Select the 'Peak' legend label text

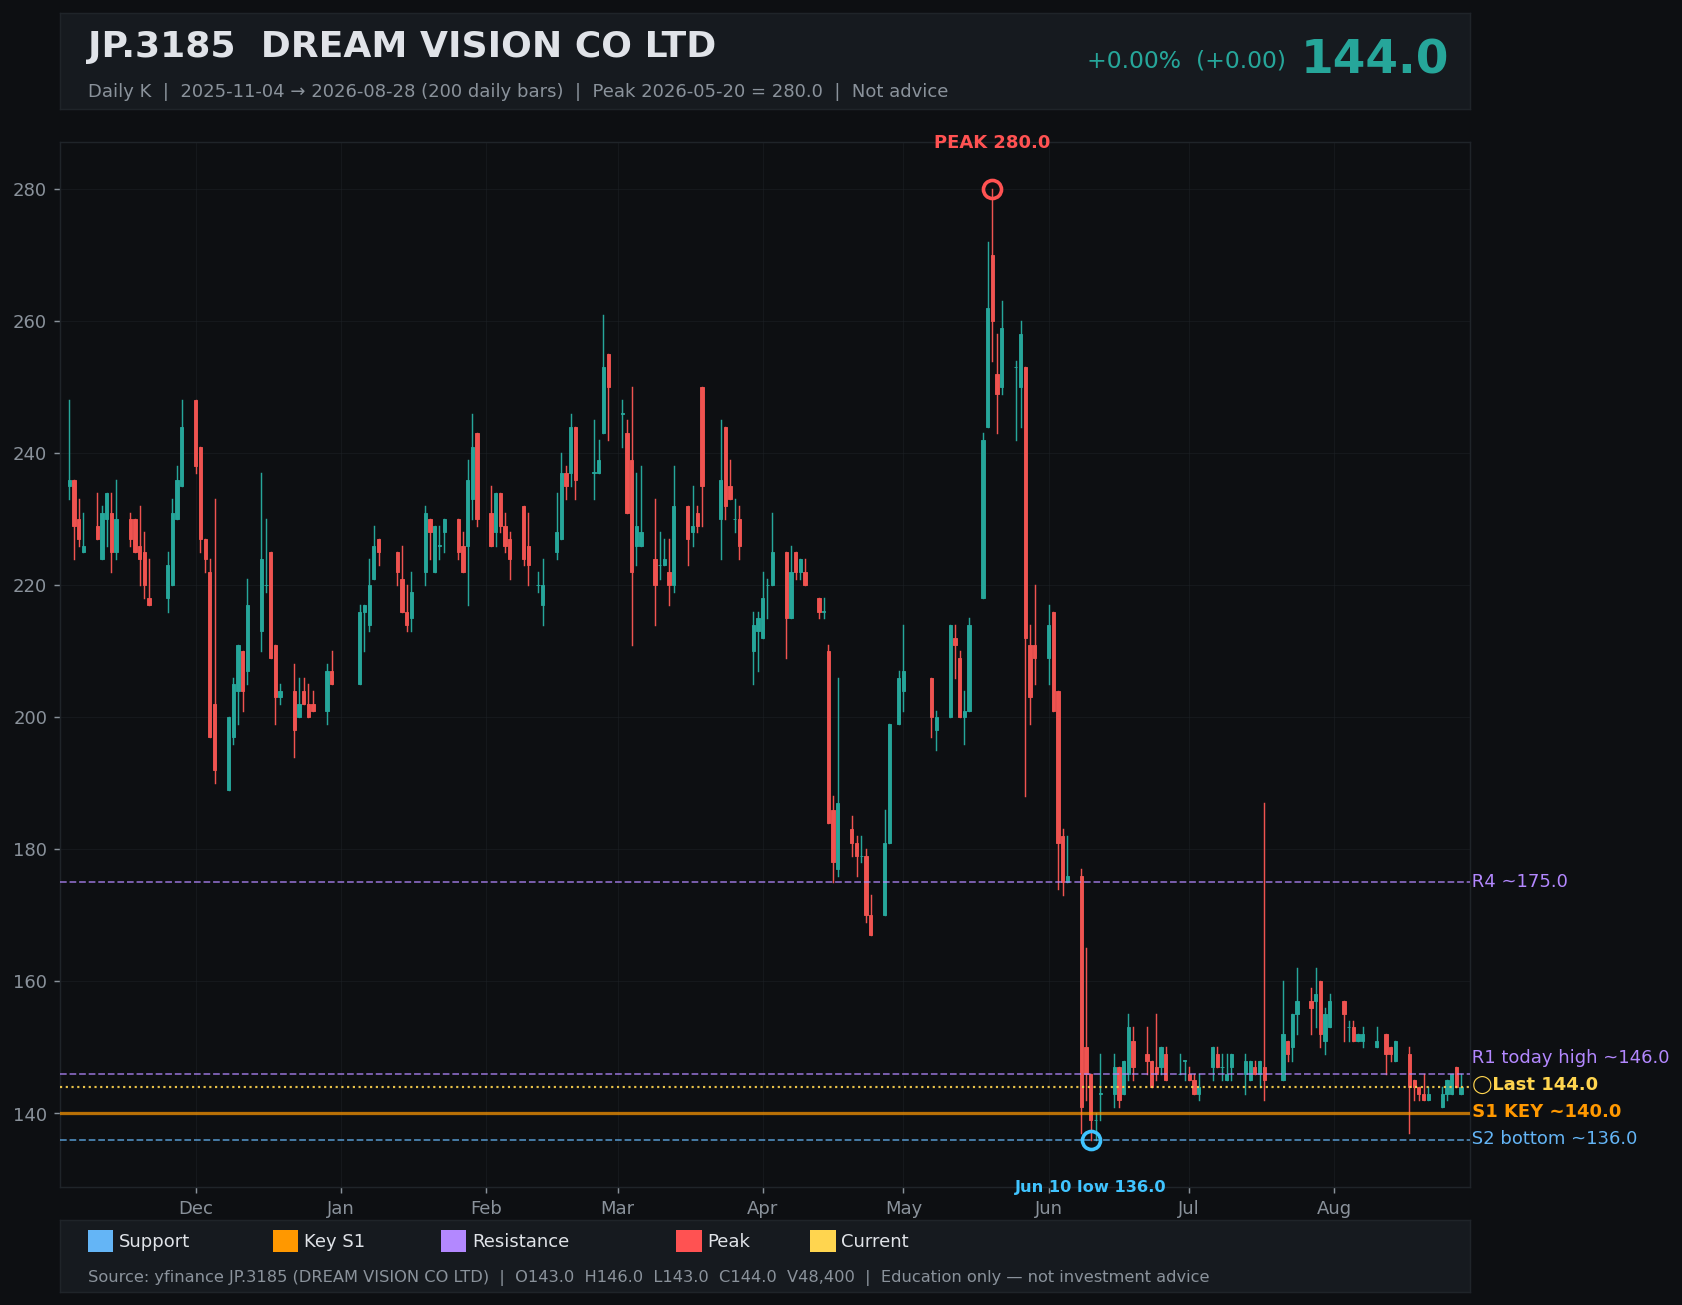click(x=729, y=1241)
